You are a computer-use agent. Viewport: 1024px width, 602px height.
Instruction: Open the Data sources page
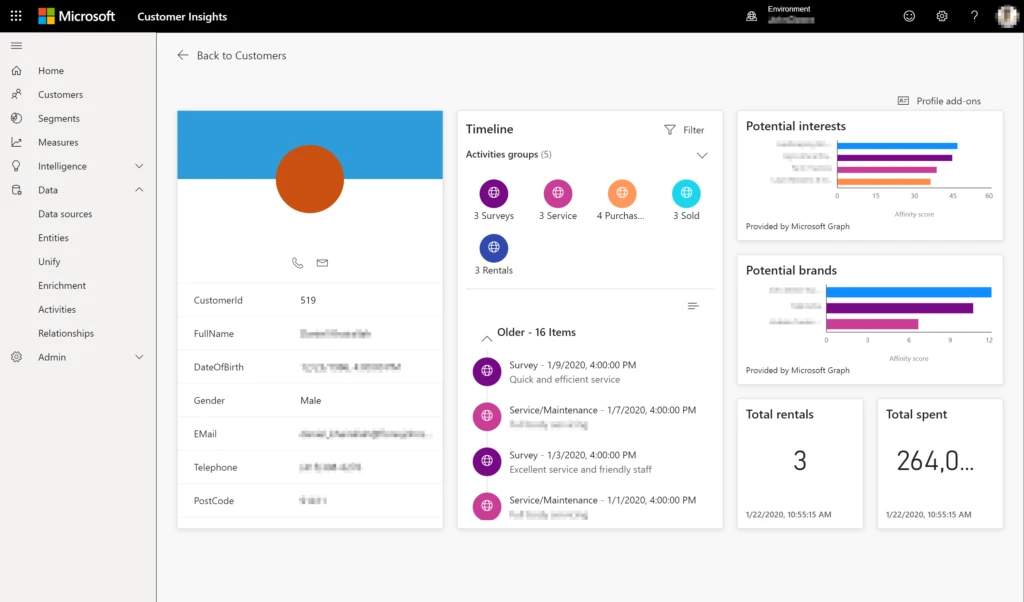(x=66, y=213)
